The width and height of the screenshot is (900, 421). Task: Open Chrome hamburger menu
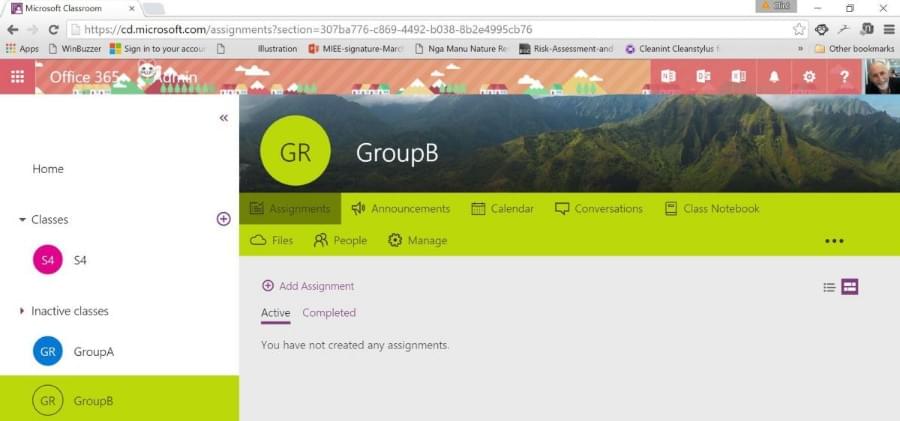click(889, 29)
